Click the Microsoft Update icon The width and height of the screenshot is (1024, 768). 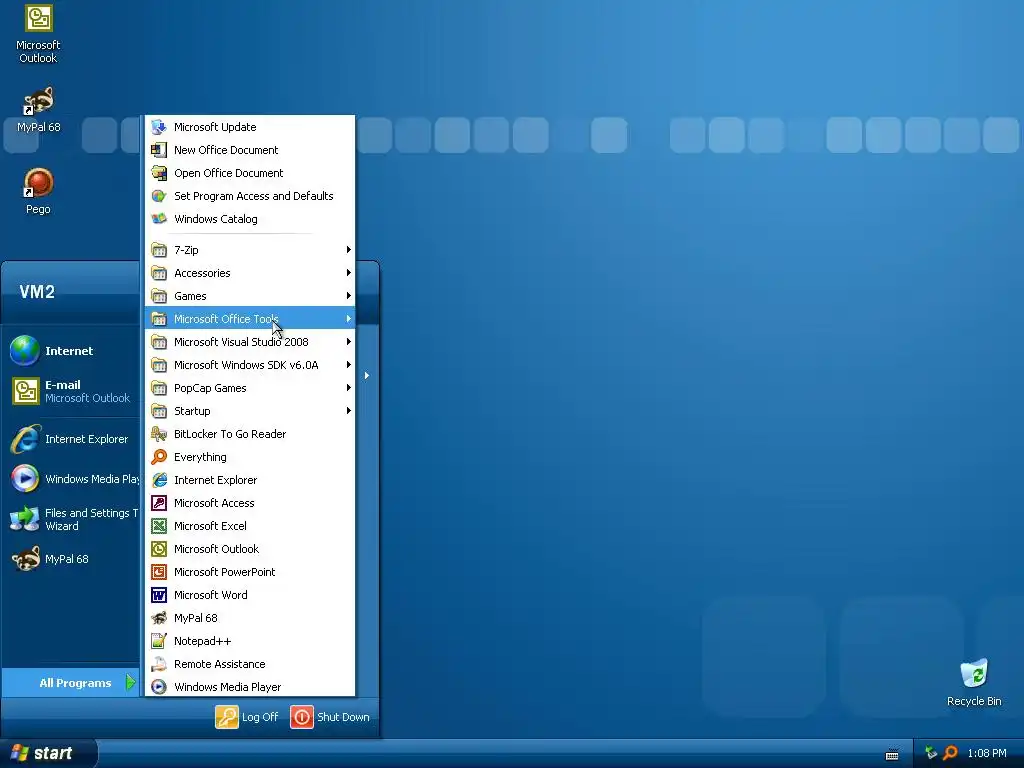159,127
